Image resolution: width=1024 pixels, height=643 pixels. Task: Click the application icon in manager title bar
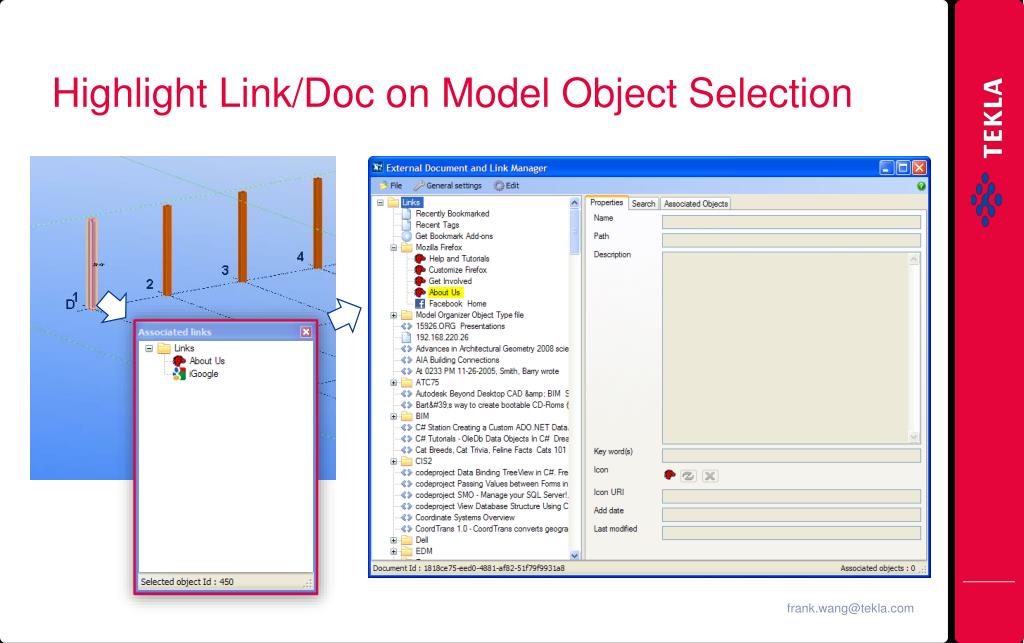(x=378, y=168)
